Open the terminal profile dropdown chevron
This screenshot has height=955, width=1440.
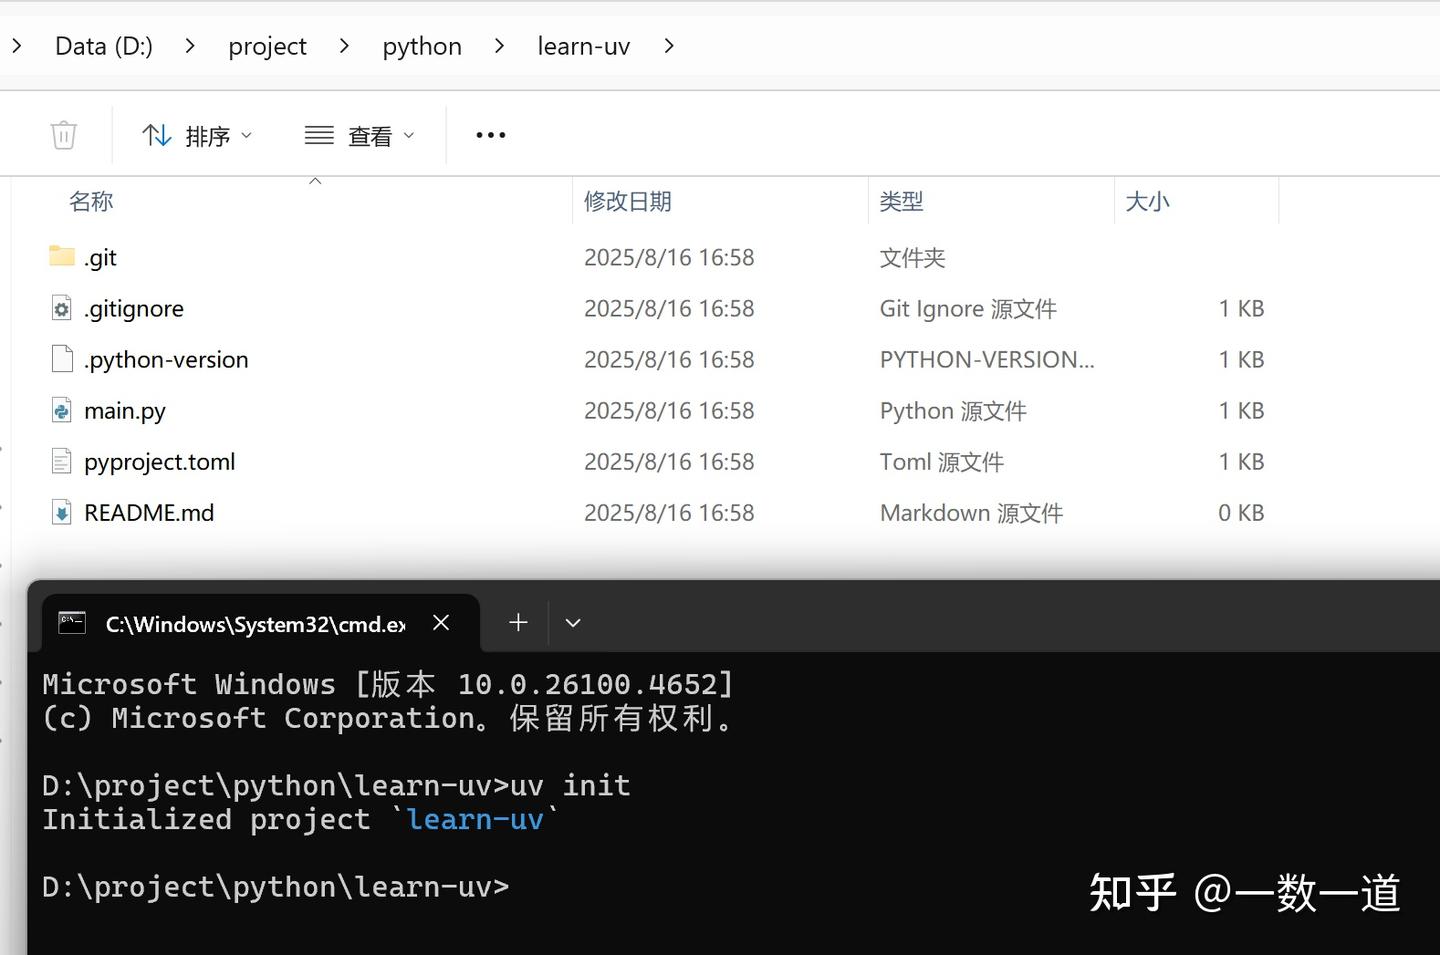click(x=572, y=622)
